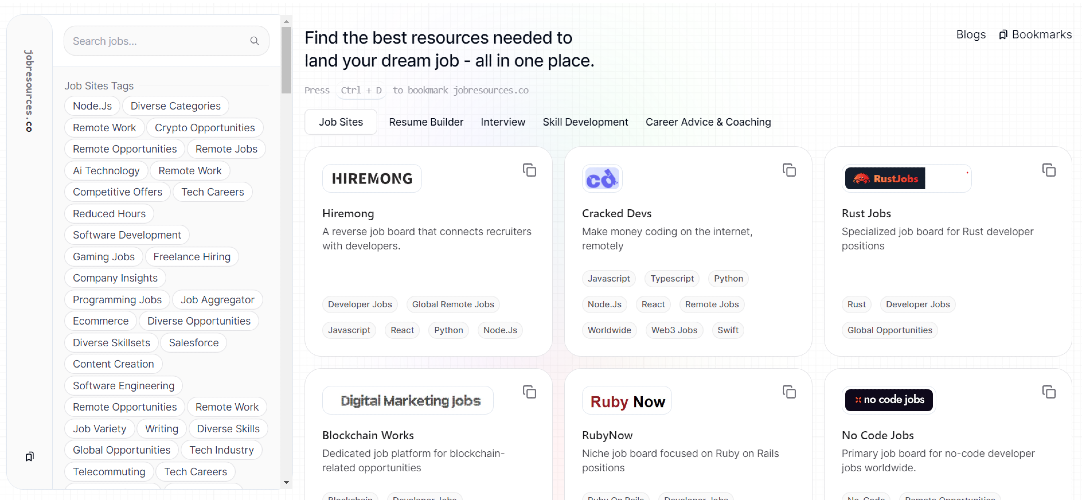The height and width of the screenshot is (500, 1082).
Task: Open the Blockchain Works card title
Action: point(368,435)
